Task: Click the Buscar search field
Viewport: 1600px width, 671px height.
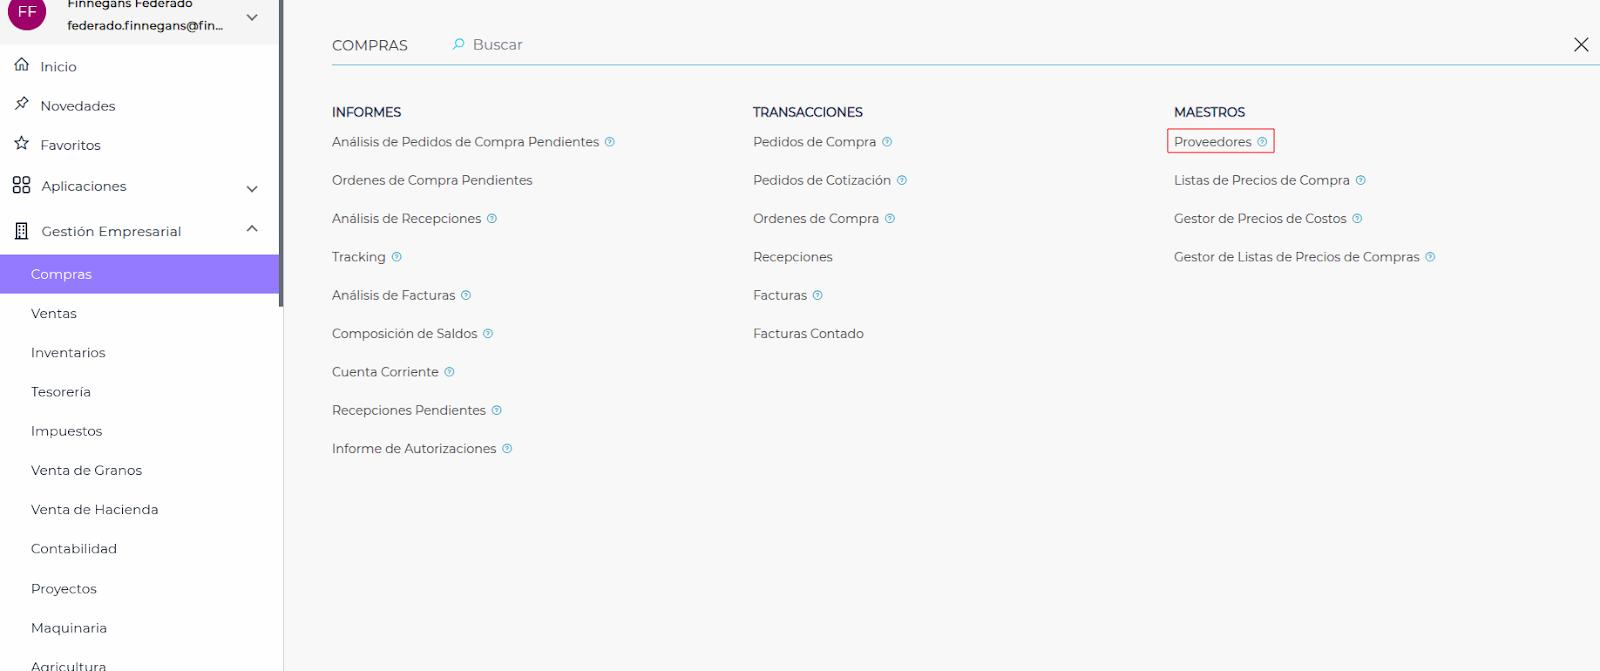Action: click(x=498, y=45)
